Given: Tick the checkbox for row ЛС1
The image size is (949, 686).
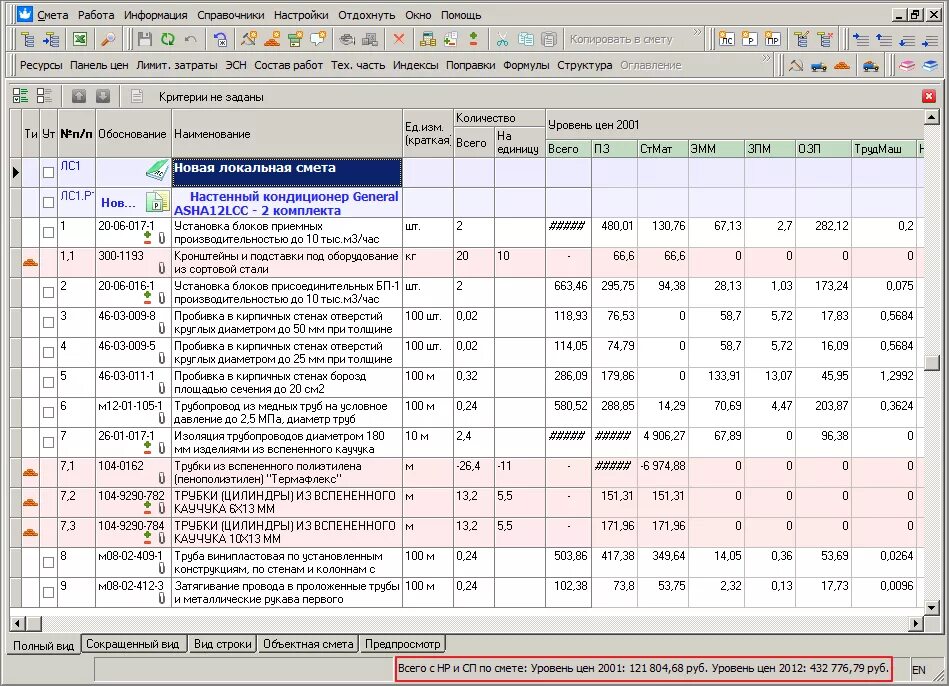Looking at the screenshot, I should 48,172.
